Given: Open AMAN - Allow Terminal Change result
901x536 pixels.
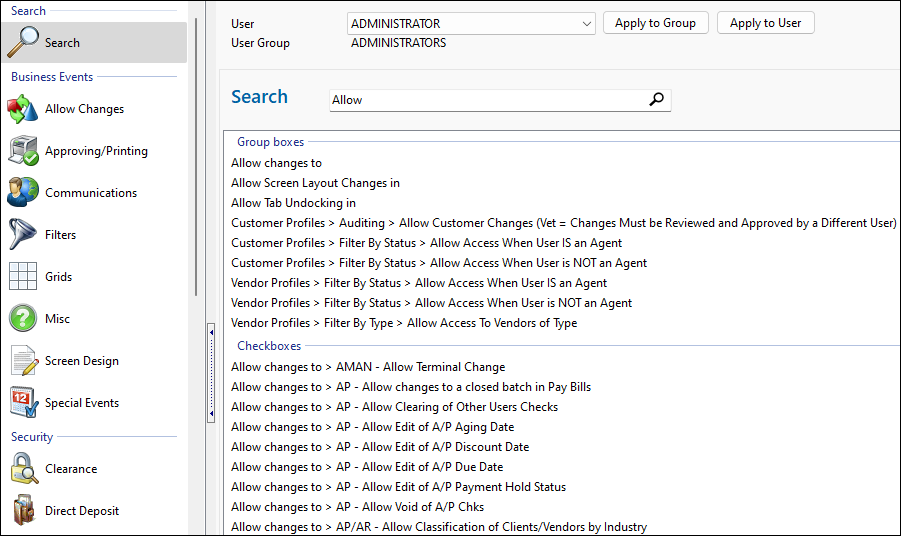Looking at the screenshot, I should 368,367.
